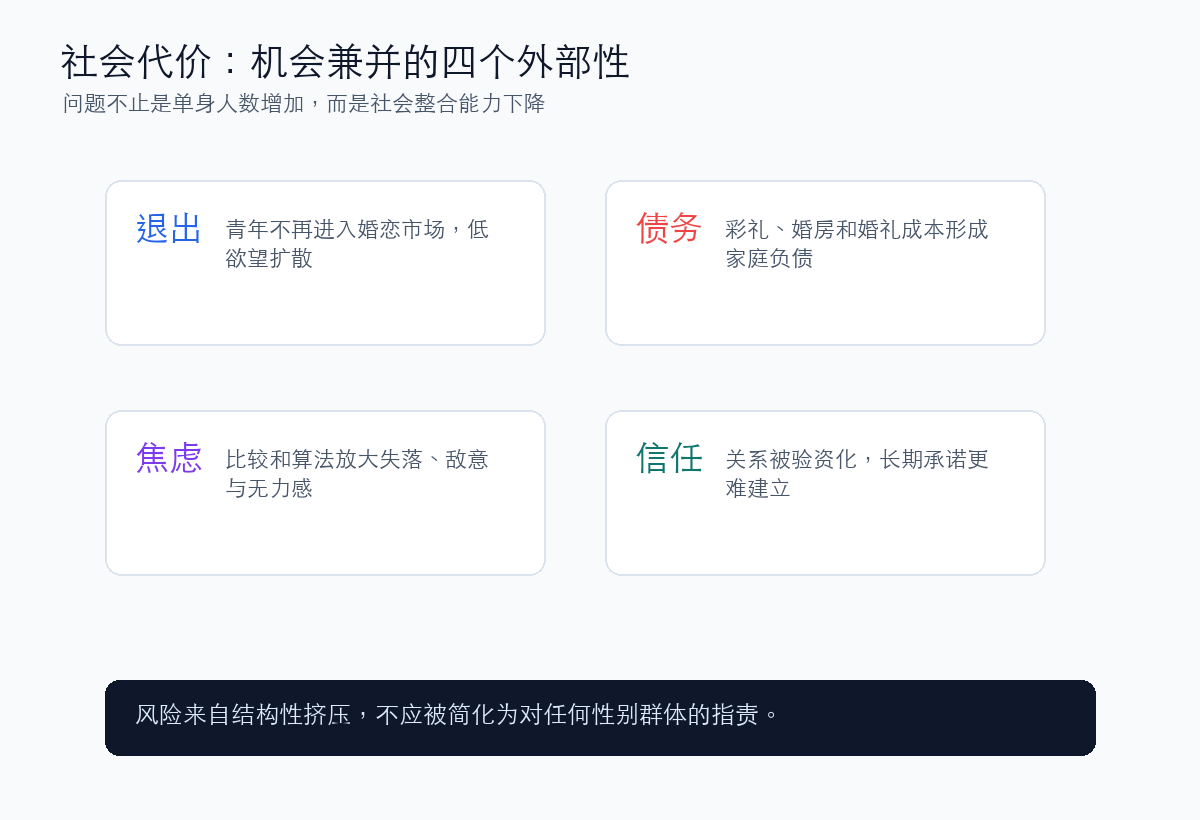This screenshot has height=820, width=1200.
Task: Click empty area of the 债务 card
Action: pyautogui.click(x=825, y=310)
